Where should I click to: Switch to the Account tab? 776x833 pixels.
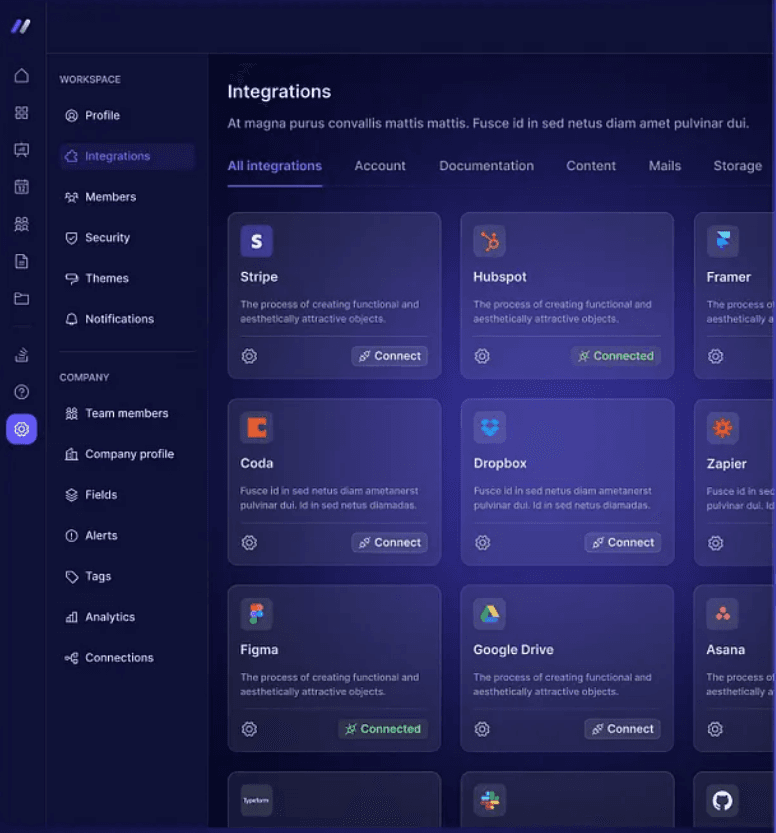(380, 166)
